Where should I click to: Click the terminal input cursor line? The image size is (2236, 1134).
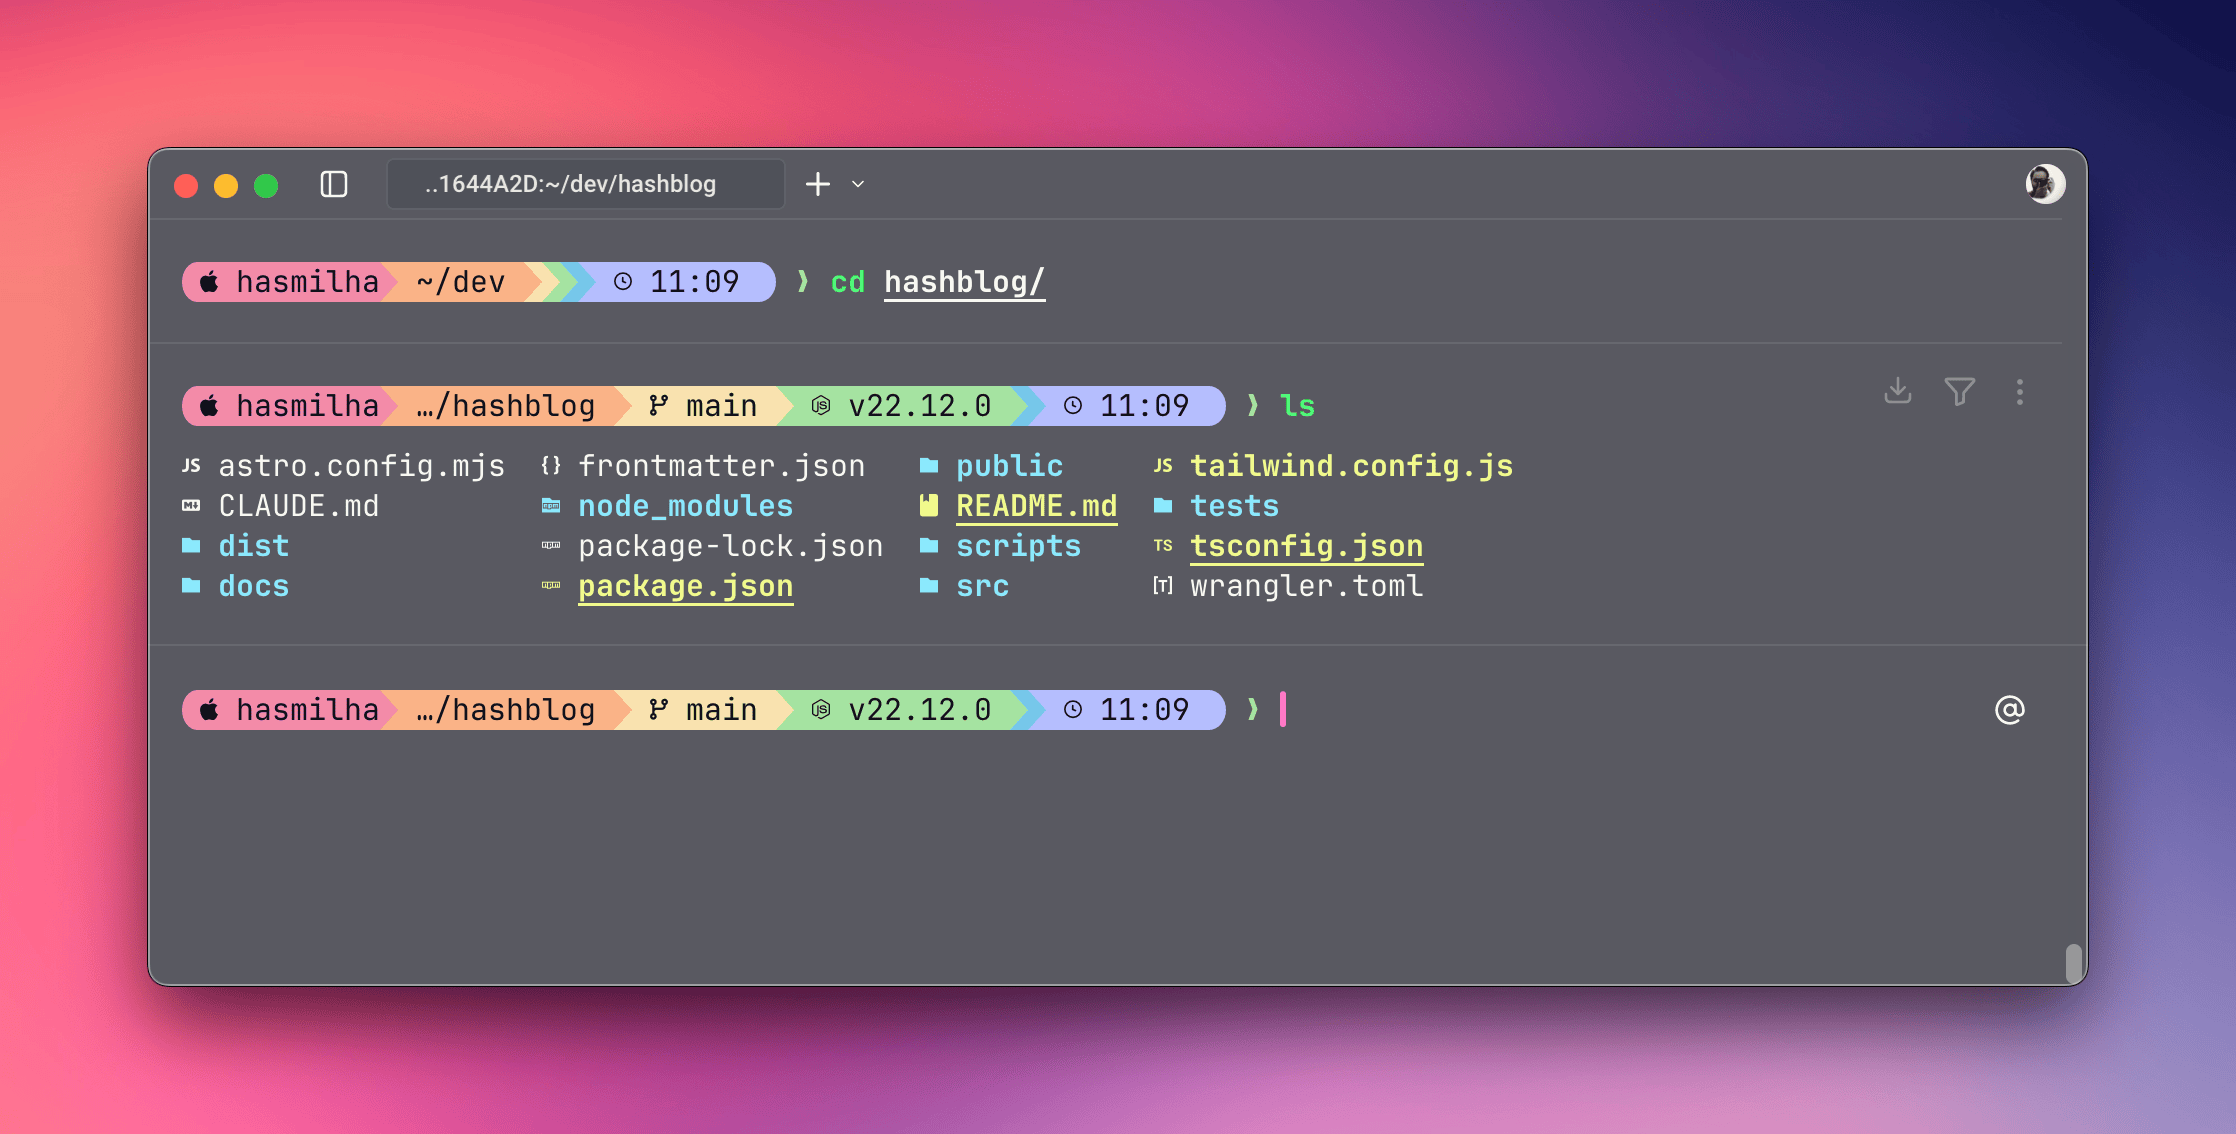tap(1283, 710)
